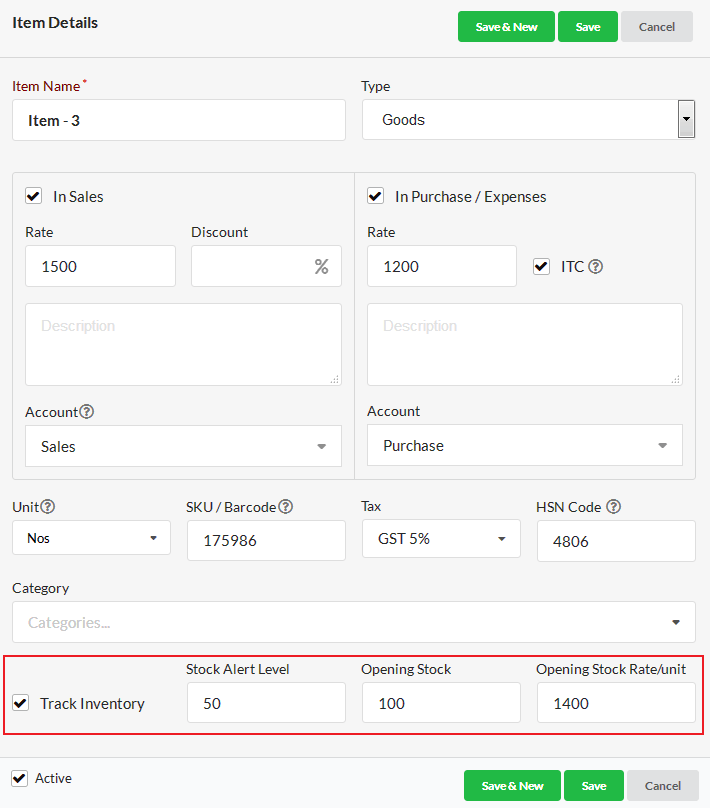The image size is (710, 808).
Task: Disable the Track Inventory checkbox
Action: (21, 703)
